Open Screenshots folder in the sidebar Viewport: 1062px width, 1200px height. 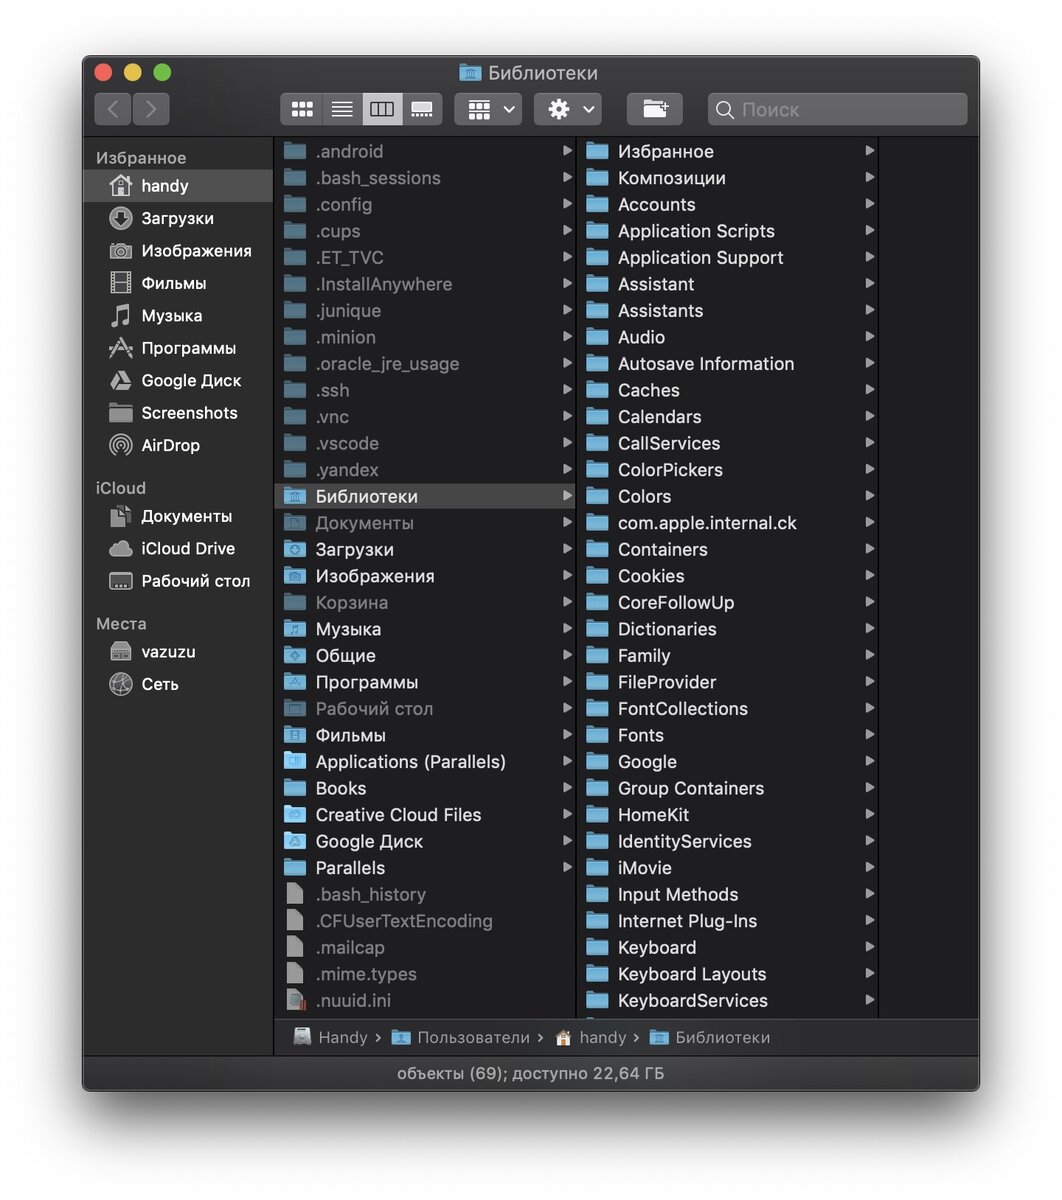[178, 413]
